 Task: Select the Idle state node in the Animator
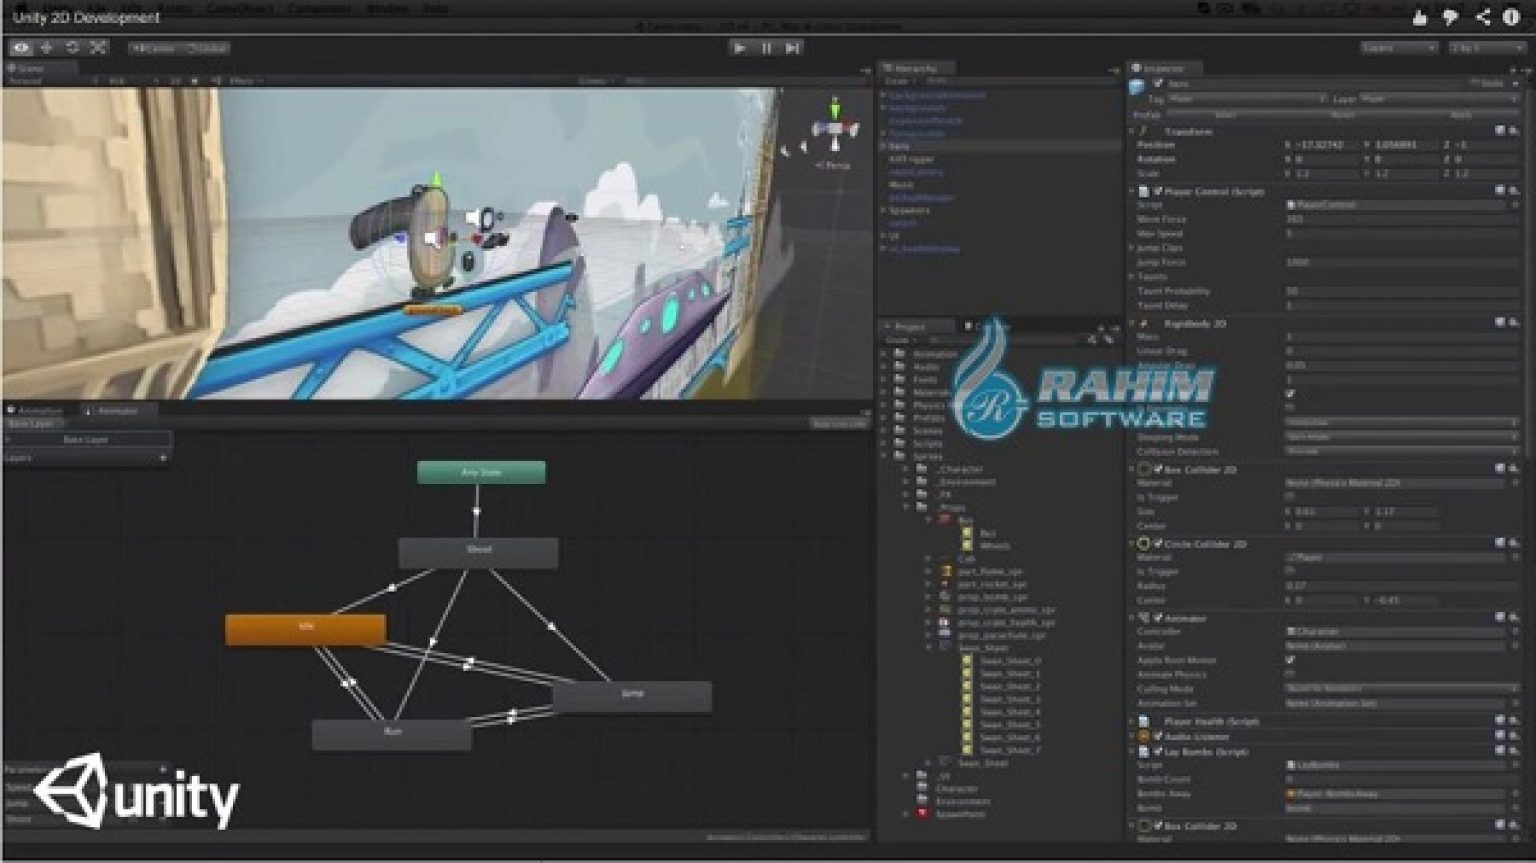coord(306,628)
